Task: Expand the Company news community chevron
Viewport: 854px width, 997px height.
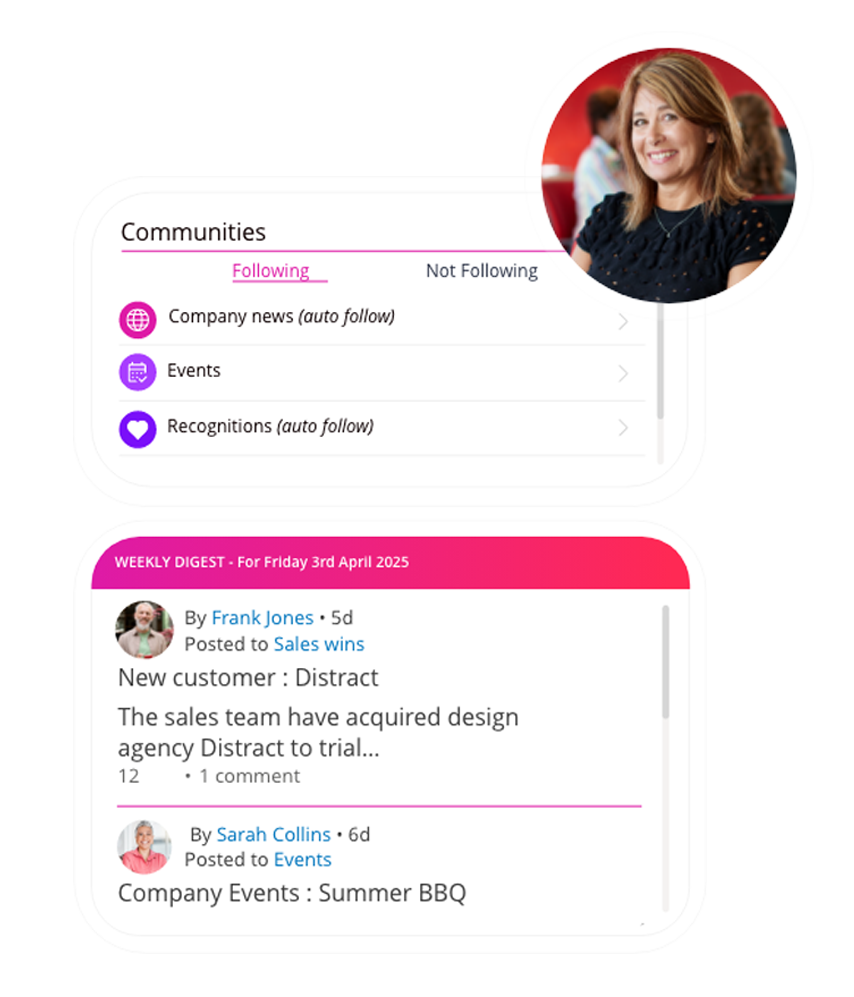Action: coord(623,322)
